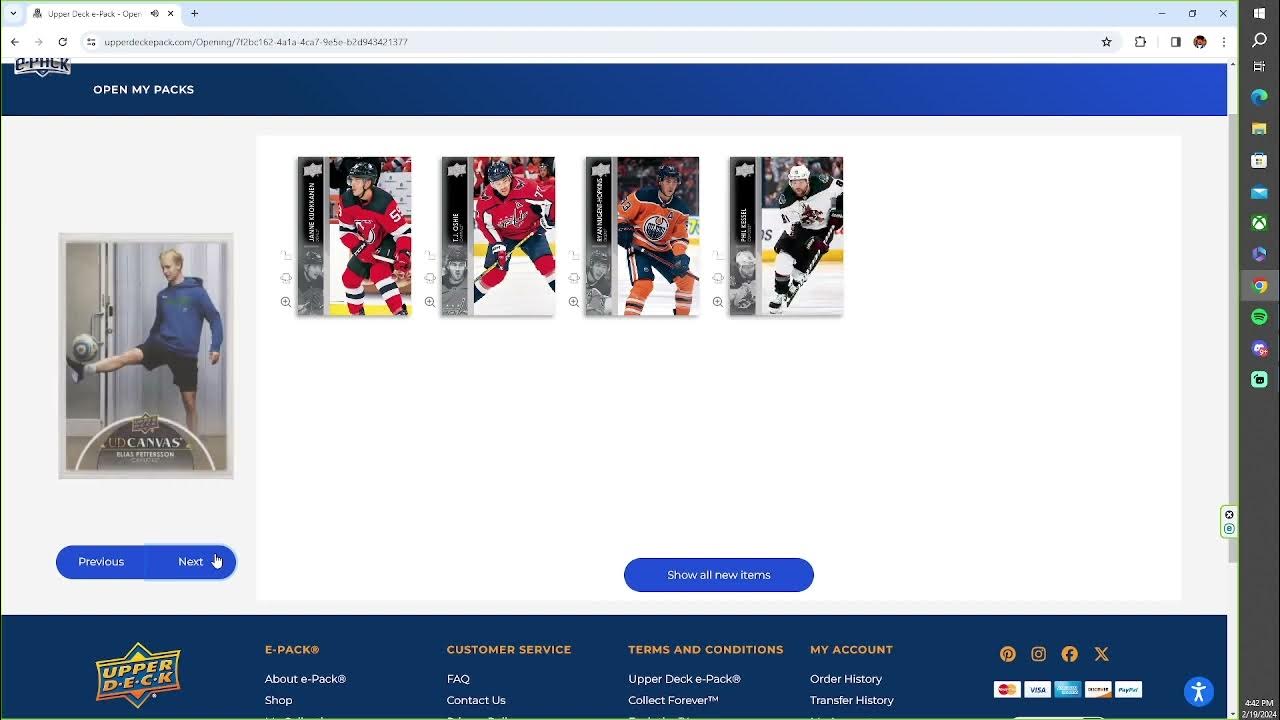
Task: Open the Chrome three-dot menu
Action: [x=1223, y=42]
